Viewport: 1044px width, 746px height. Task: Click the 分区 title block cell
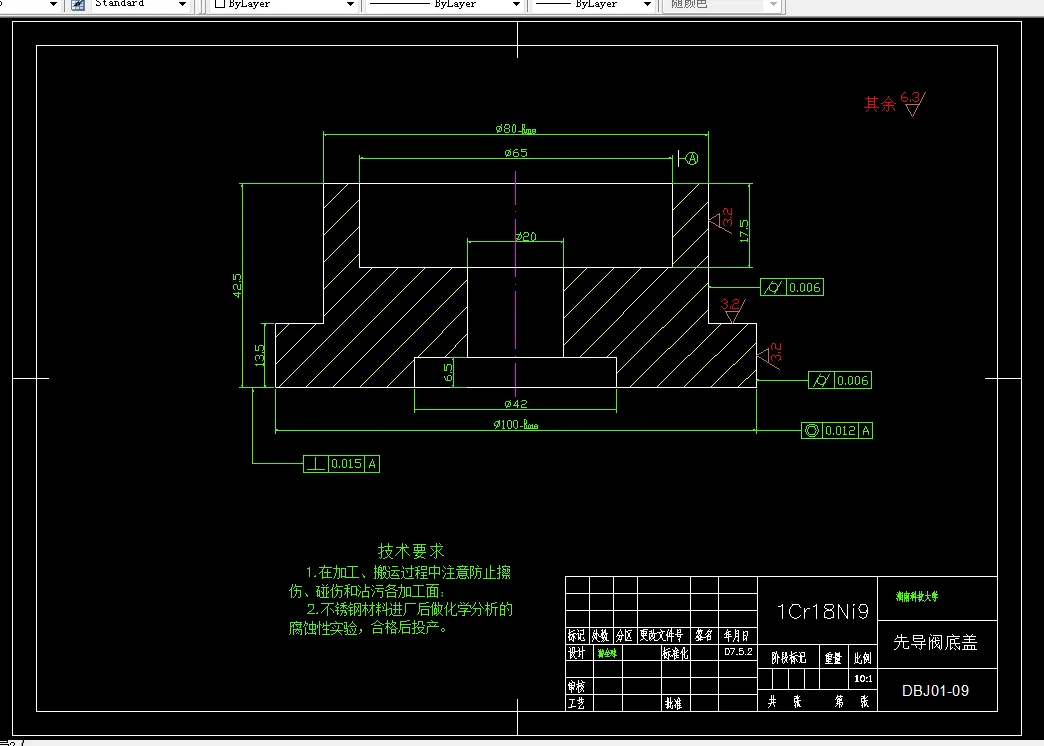coord(625,635)
